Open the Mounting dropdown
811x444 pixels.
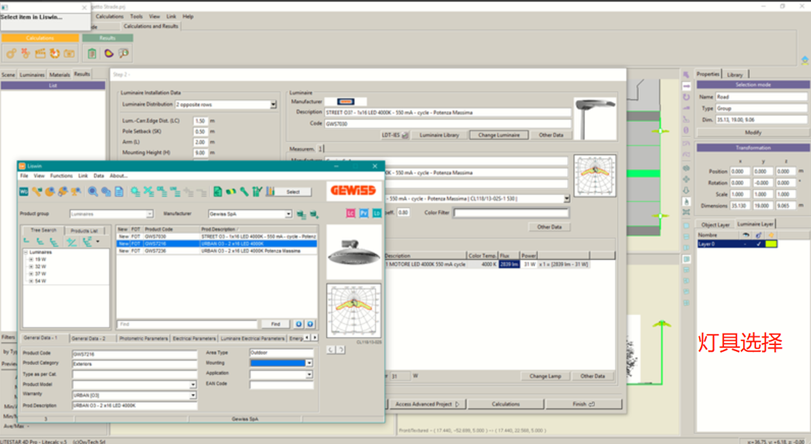point(309,363)
